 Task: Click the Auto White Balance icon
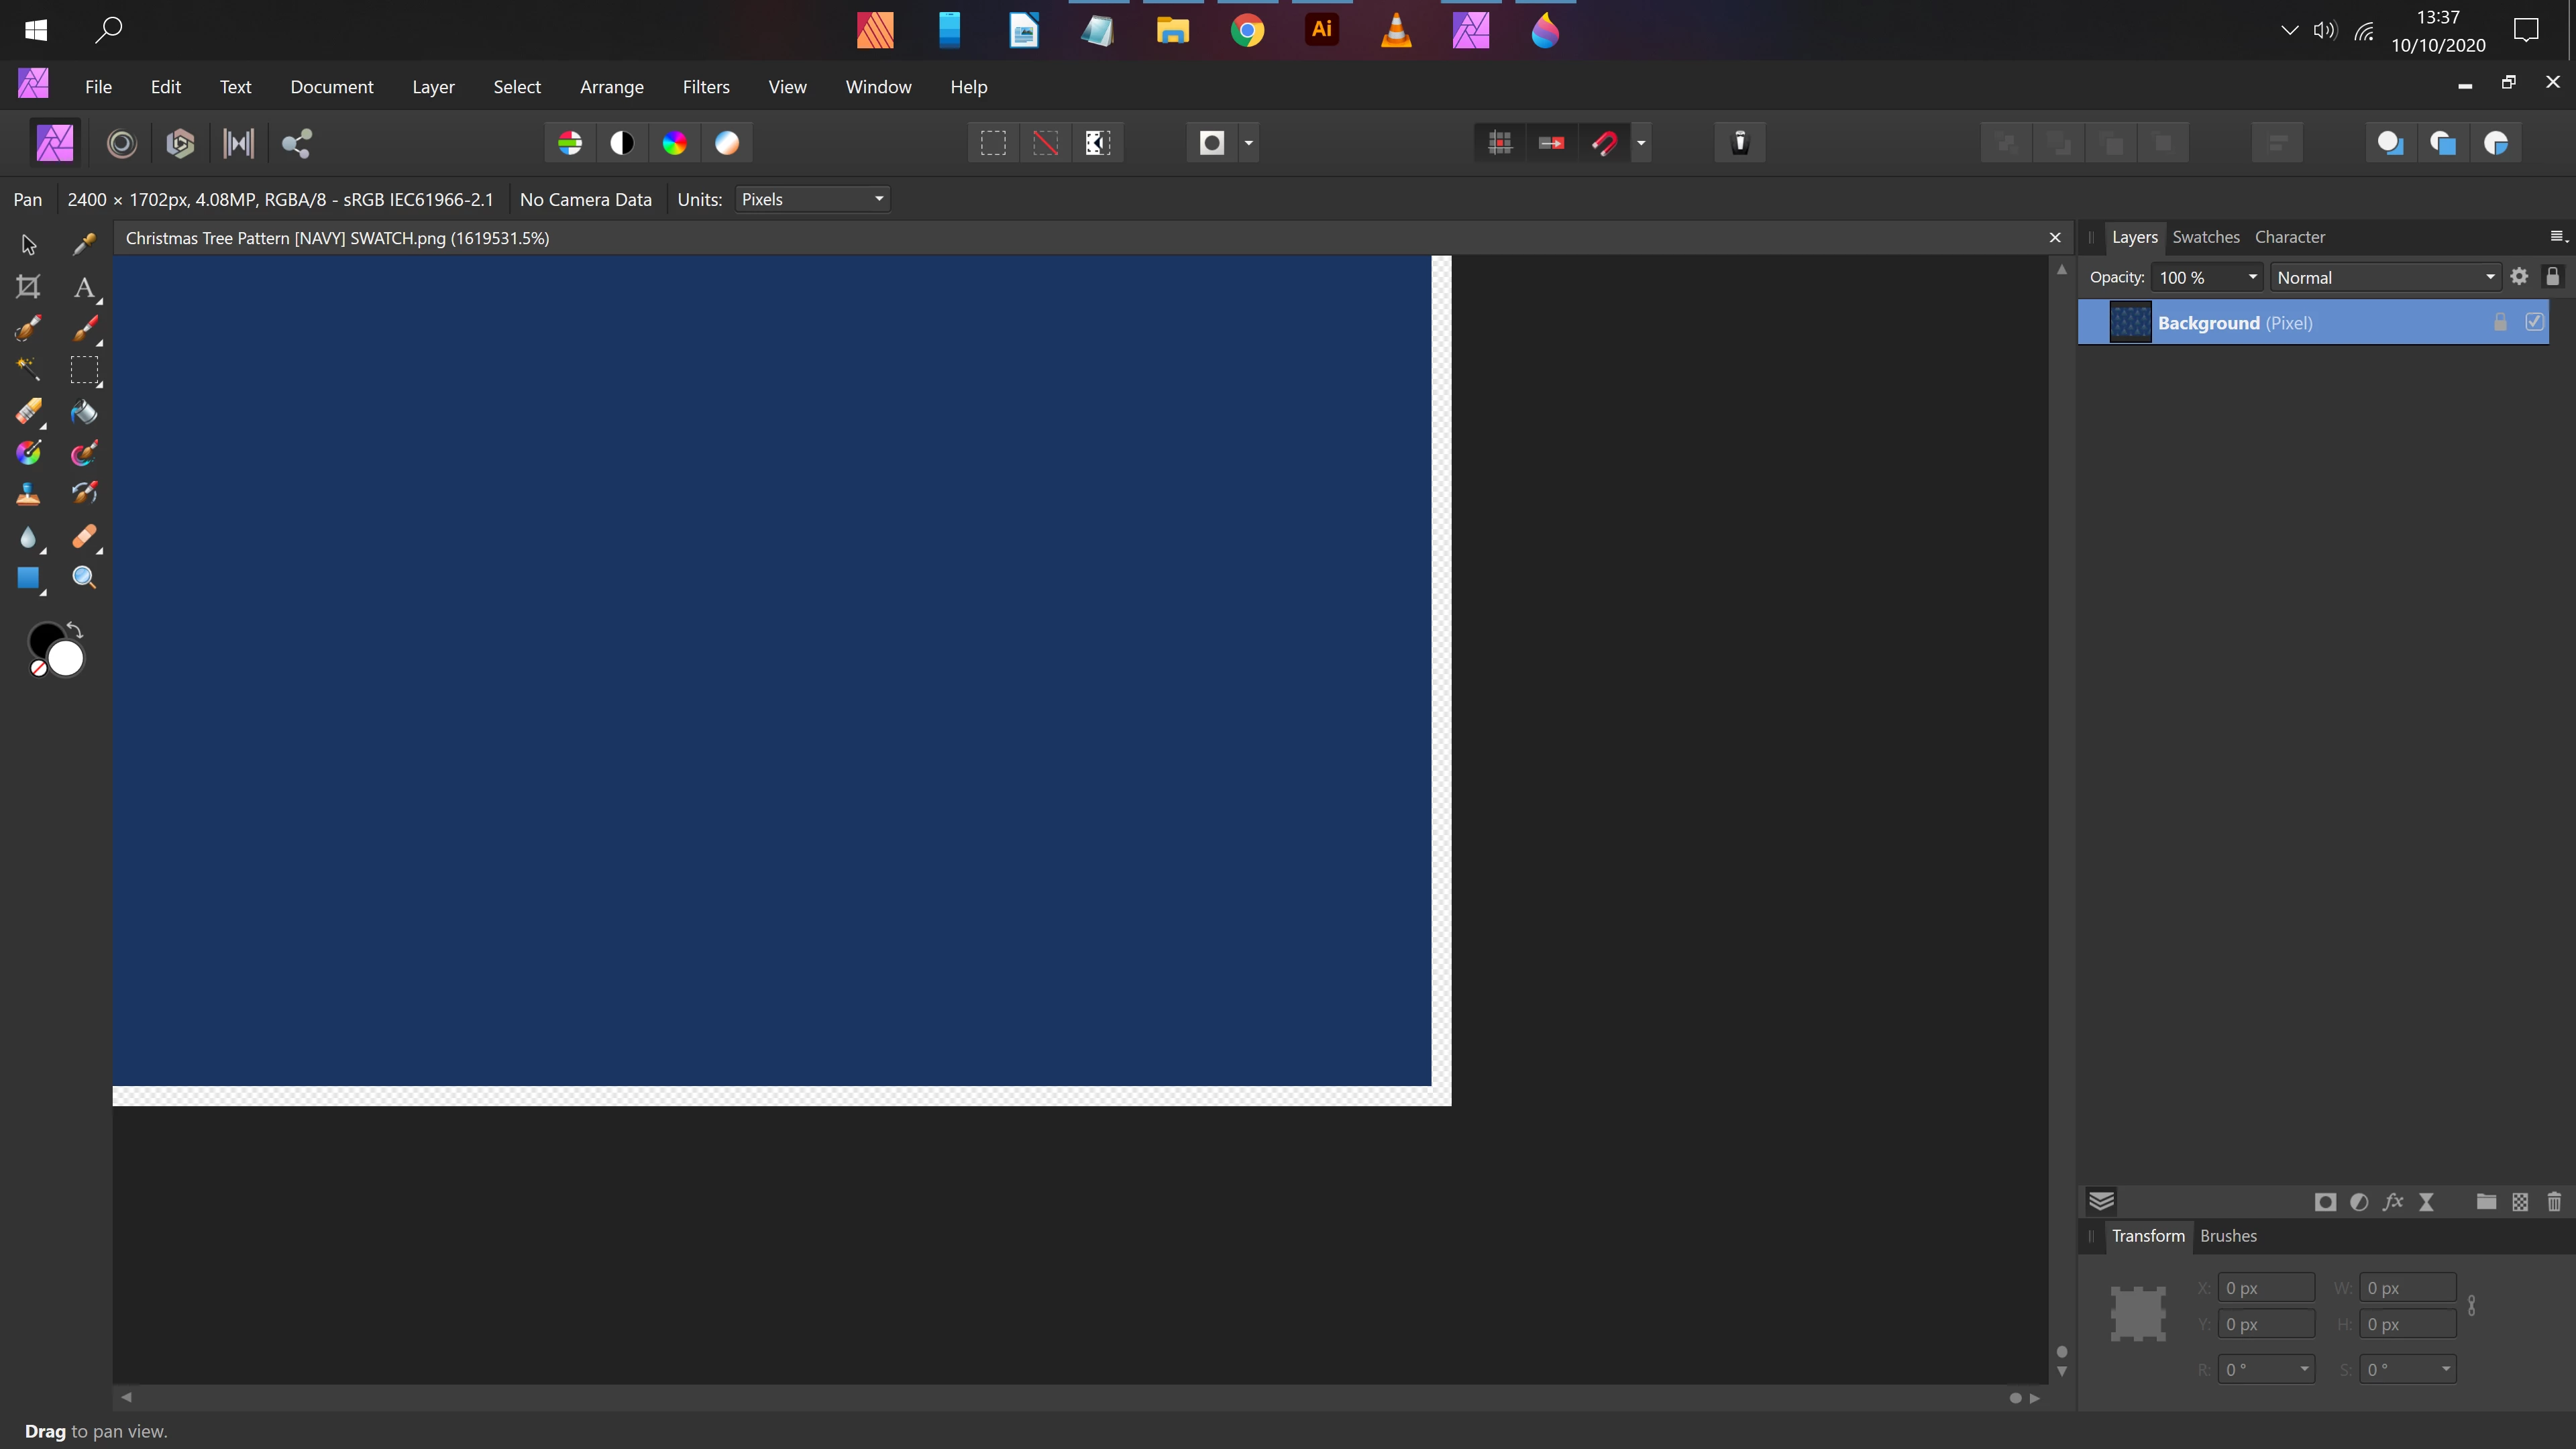[x=727, y=143]
